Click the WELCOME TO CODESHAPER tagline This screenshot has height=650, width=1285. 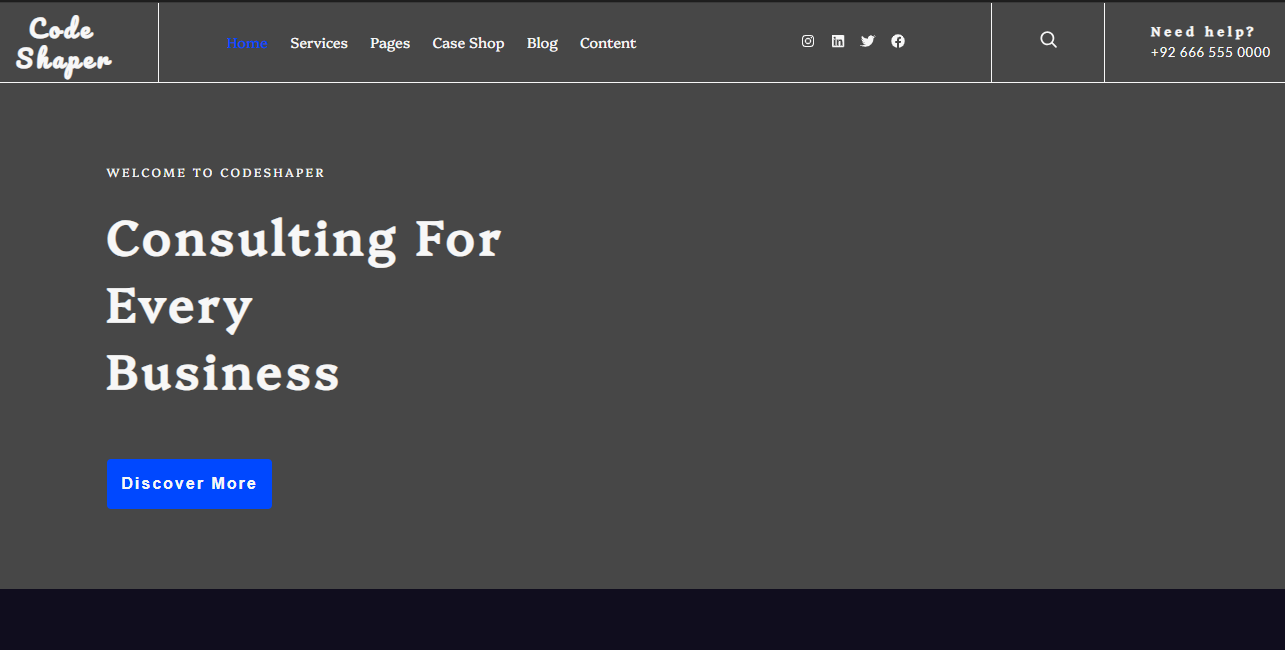point(215,172)
